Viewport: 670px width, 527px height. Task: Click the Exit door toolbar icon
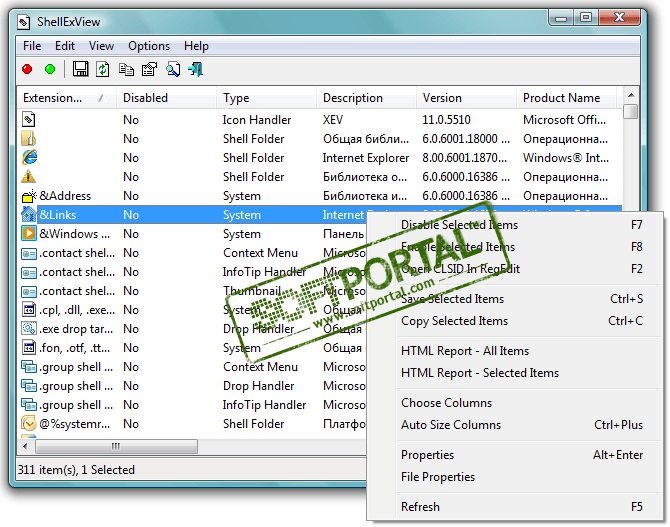pyautogui.click(x=195, y=69)
